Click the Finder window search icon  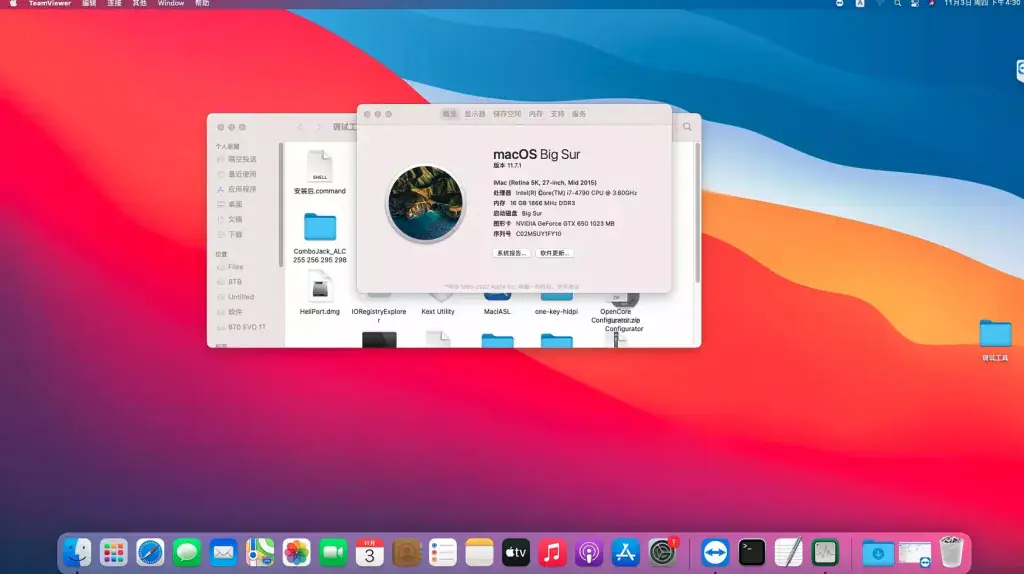point(687,127)
